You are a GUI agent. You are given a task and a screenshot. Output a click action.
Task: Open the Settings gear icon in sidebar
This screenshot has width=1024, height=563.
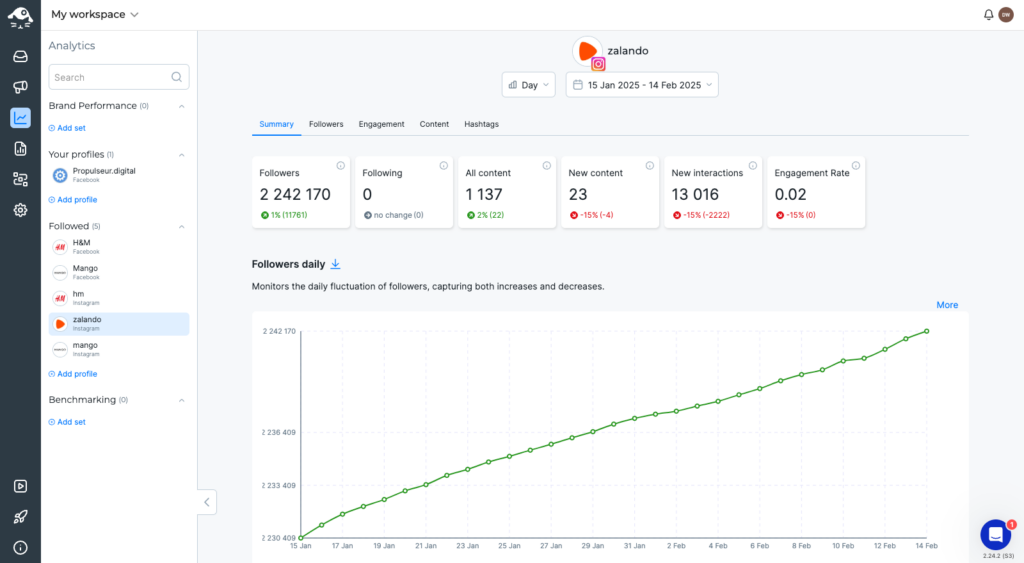(20, 210)
